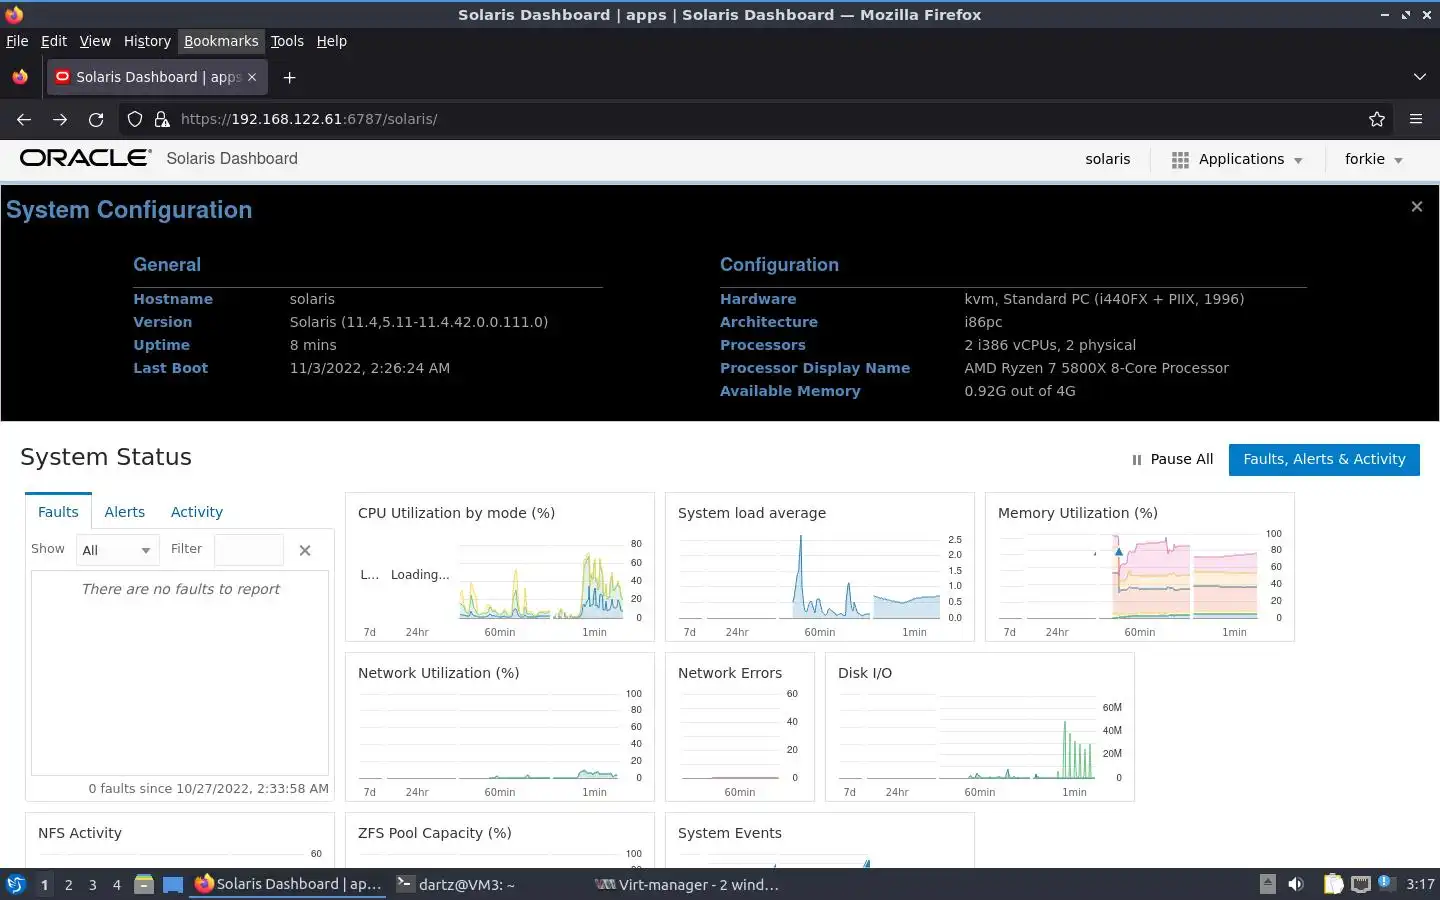
Task: Switch to workspace 4
Action: click(117, 885)
